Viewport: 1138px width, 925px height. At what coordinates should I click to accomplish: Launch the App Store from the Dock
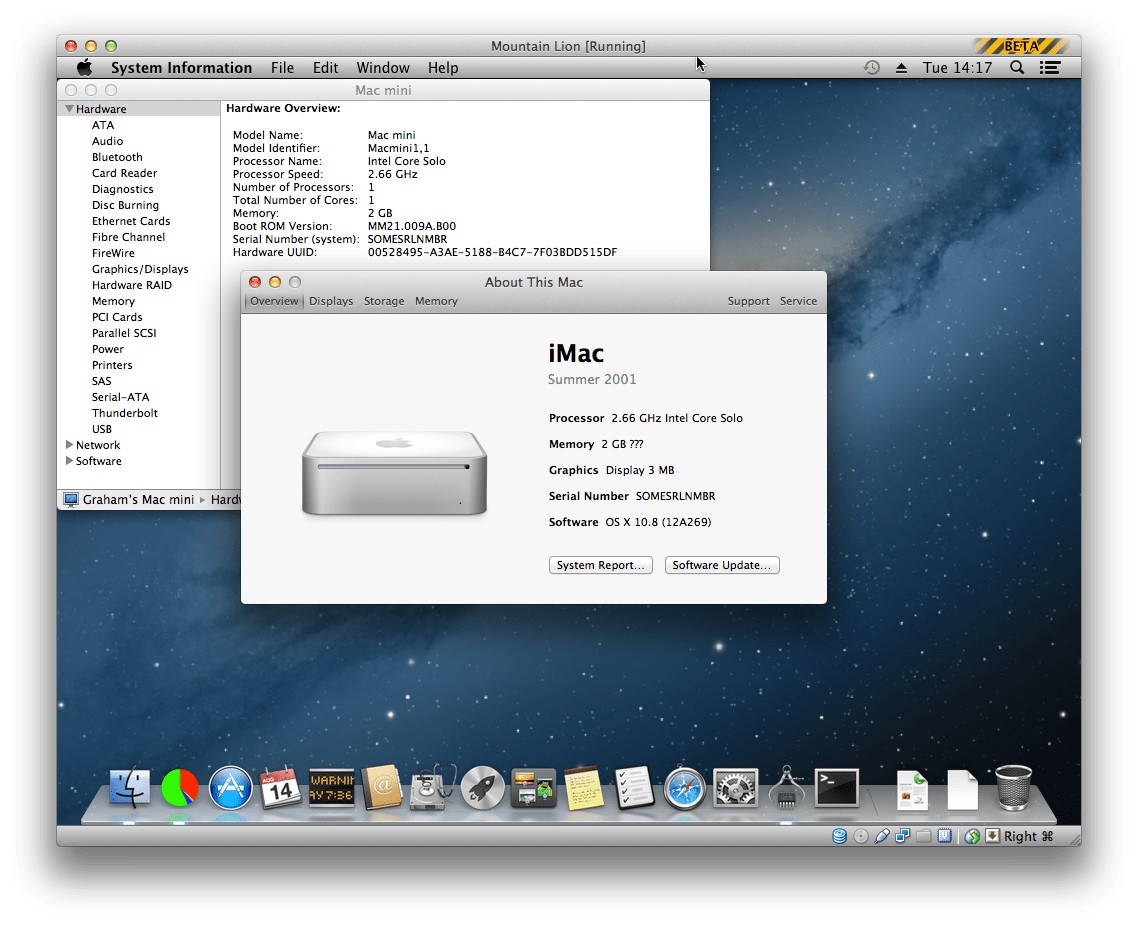(x=230, y=788)
